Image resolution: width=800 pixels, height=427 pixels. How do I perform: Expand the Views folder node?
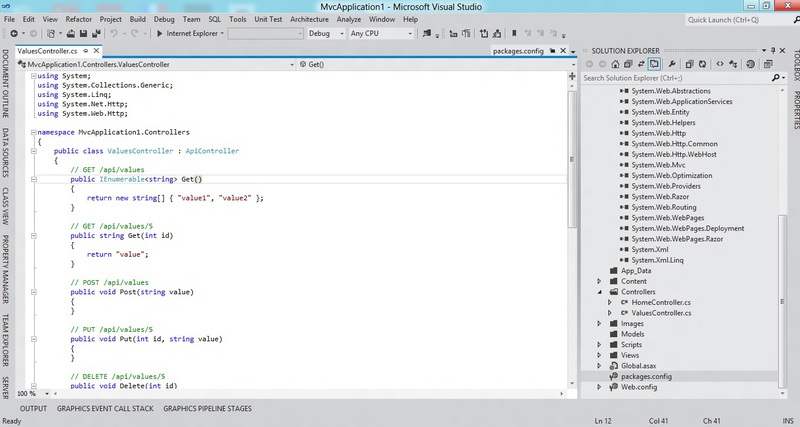599,355
